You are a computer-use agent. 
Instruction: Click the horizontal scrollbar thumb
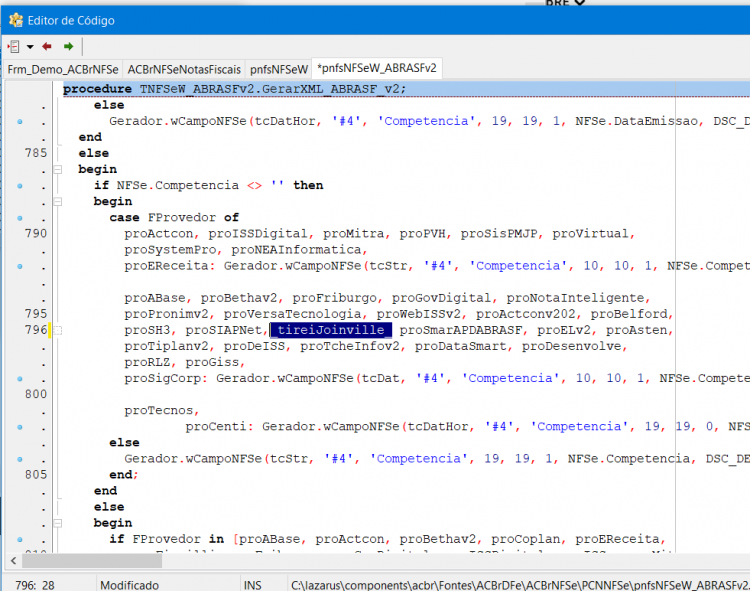(x=92, y=560)
